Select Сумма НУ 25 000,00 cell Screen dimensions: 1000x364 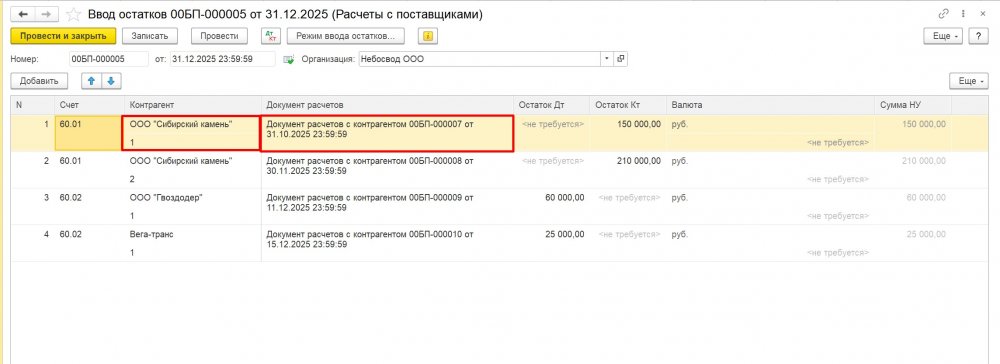tap(913, 235)
